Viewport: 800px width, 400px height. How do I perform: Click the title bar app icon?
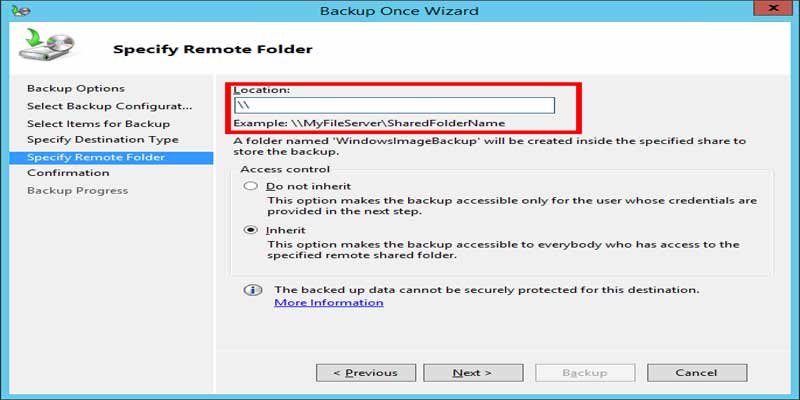21,10
